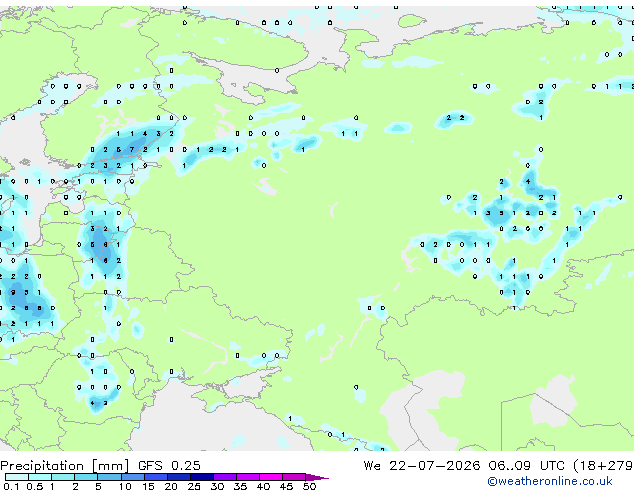Viewport: 634px width, 490px height.
Task: Click the legend label '35'
Action: point(240,486)
